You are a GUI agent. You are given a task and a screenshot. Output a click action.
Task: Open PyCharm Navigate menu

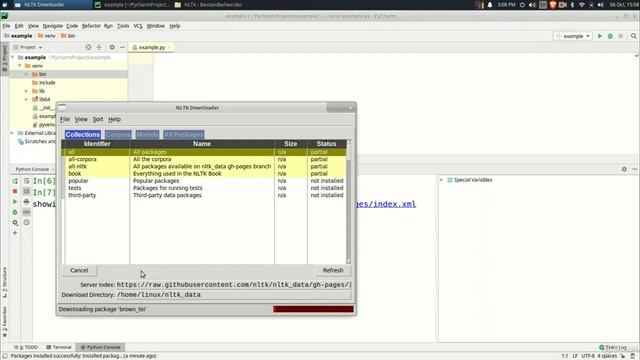[x=53, y=26]
